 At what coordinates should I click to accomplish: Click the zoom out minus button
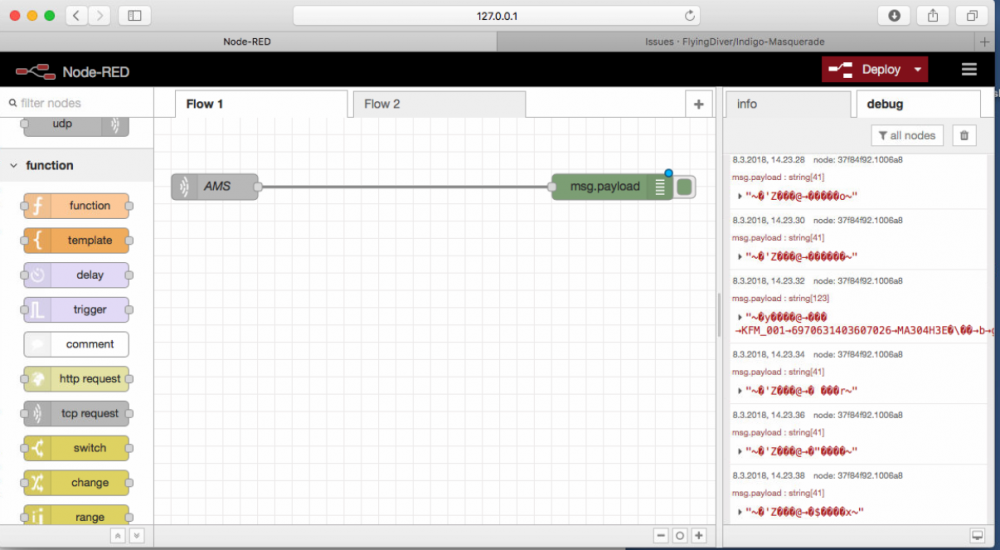click(661, 535)
